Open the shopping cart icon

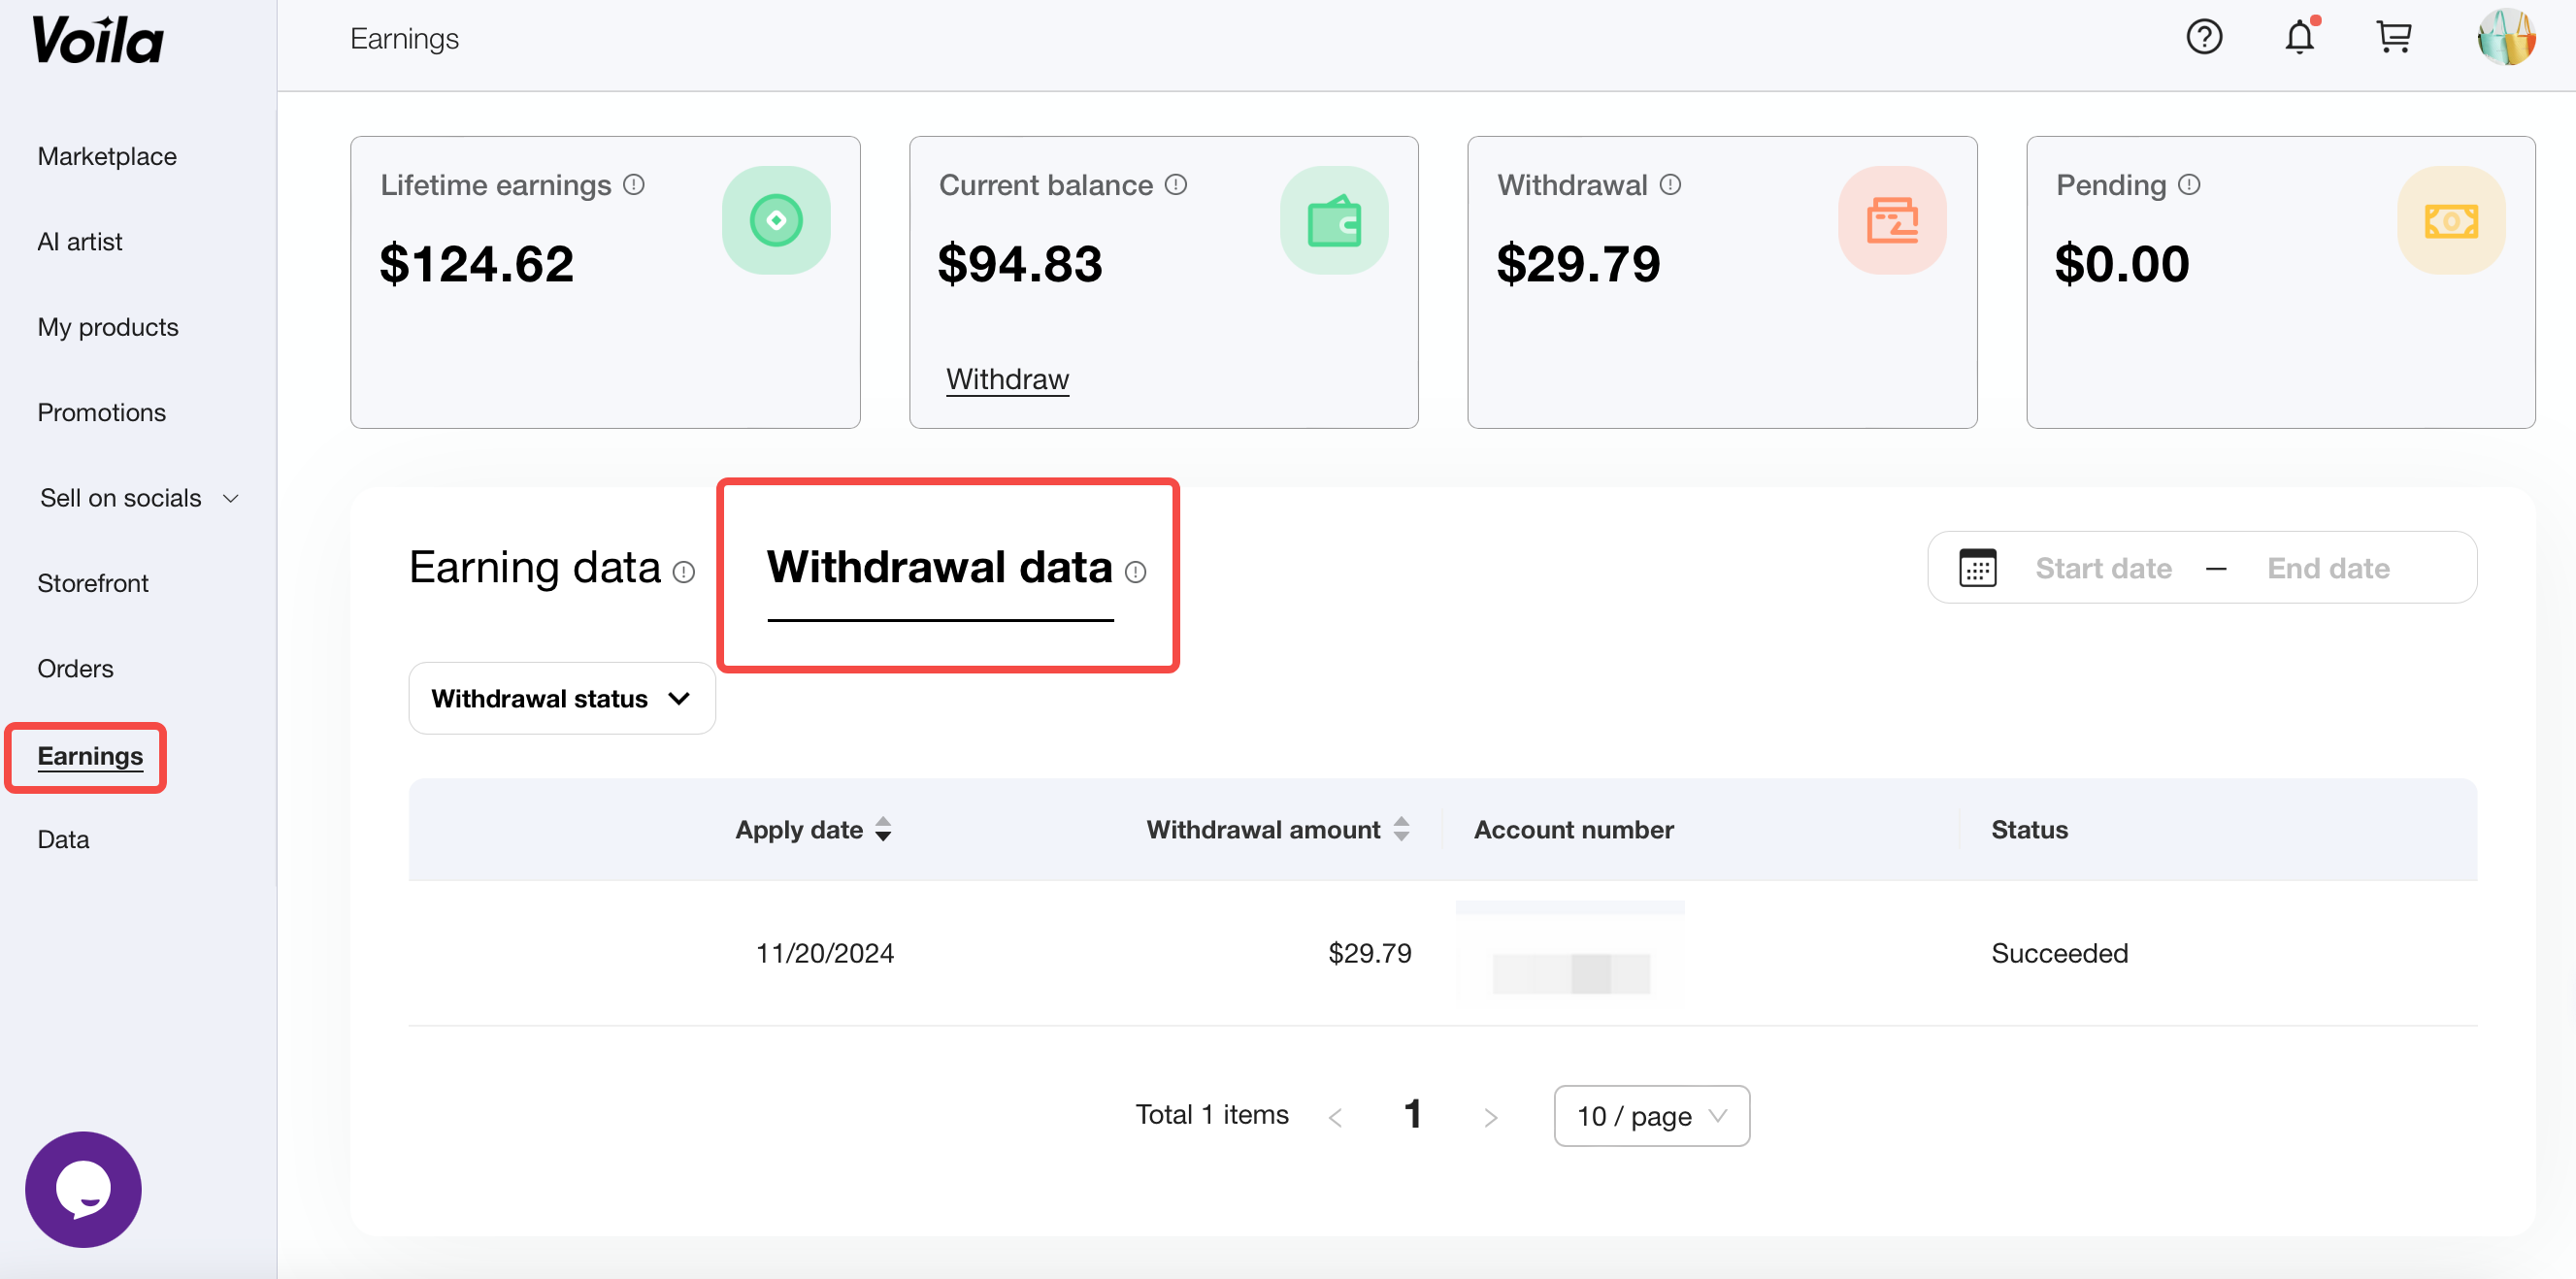tap(2394, 38)
